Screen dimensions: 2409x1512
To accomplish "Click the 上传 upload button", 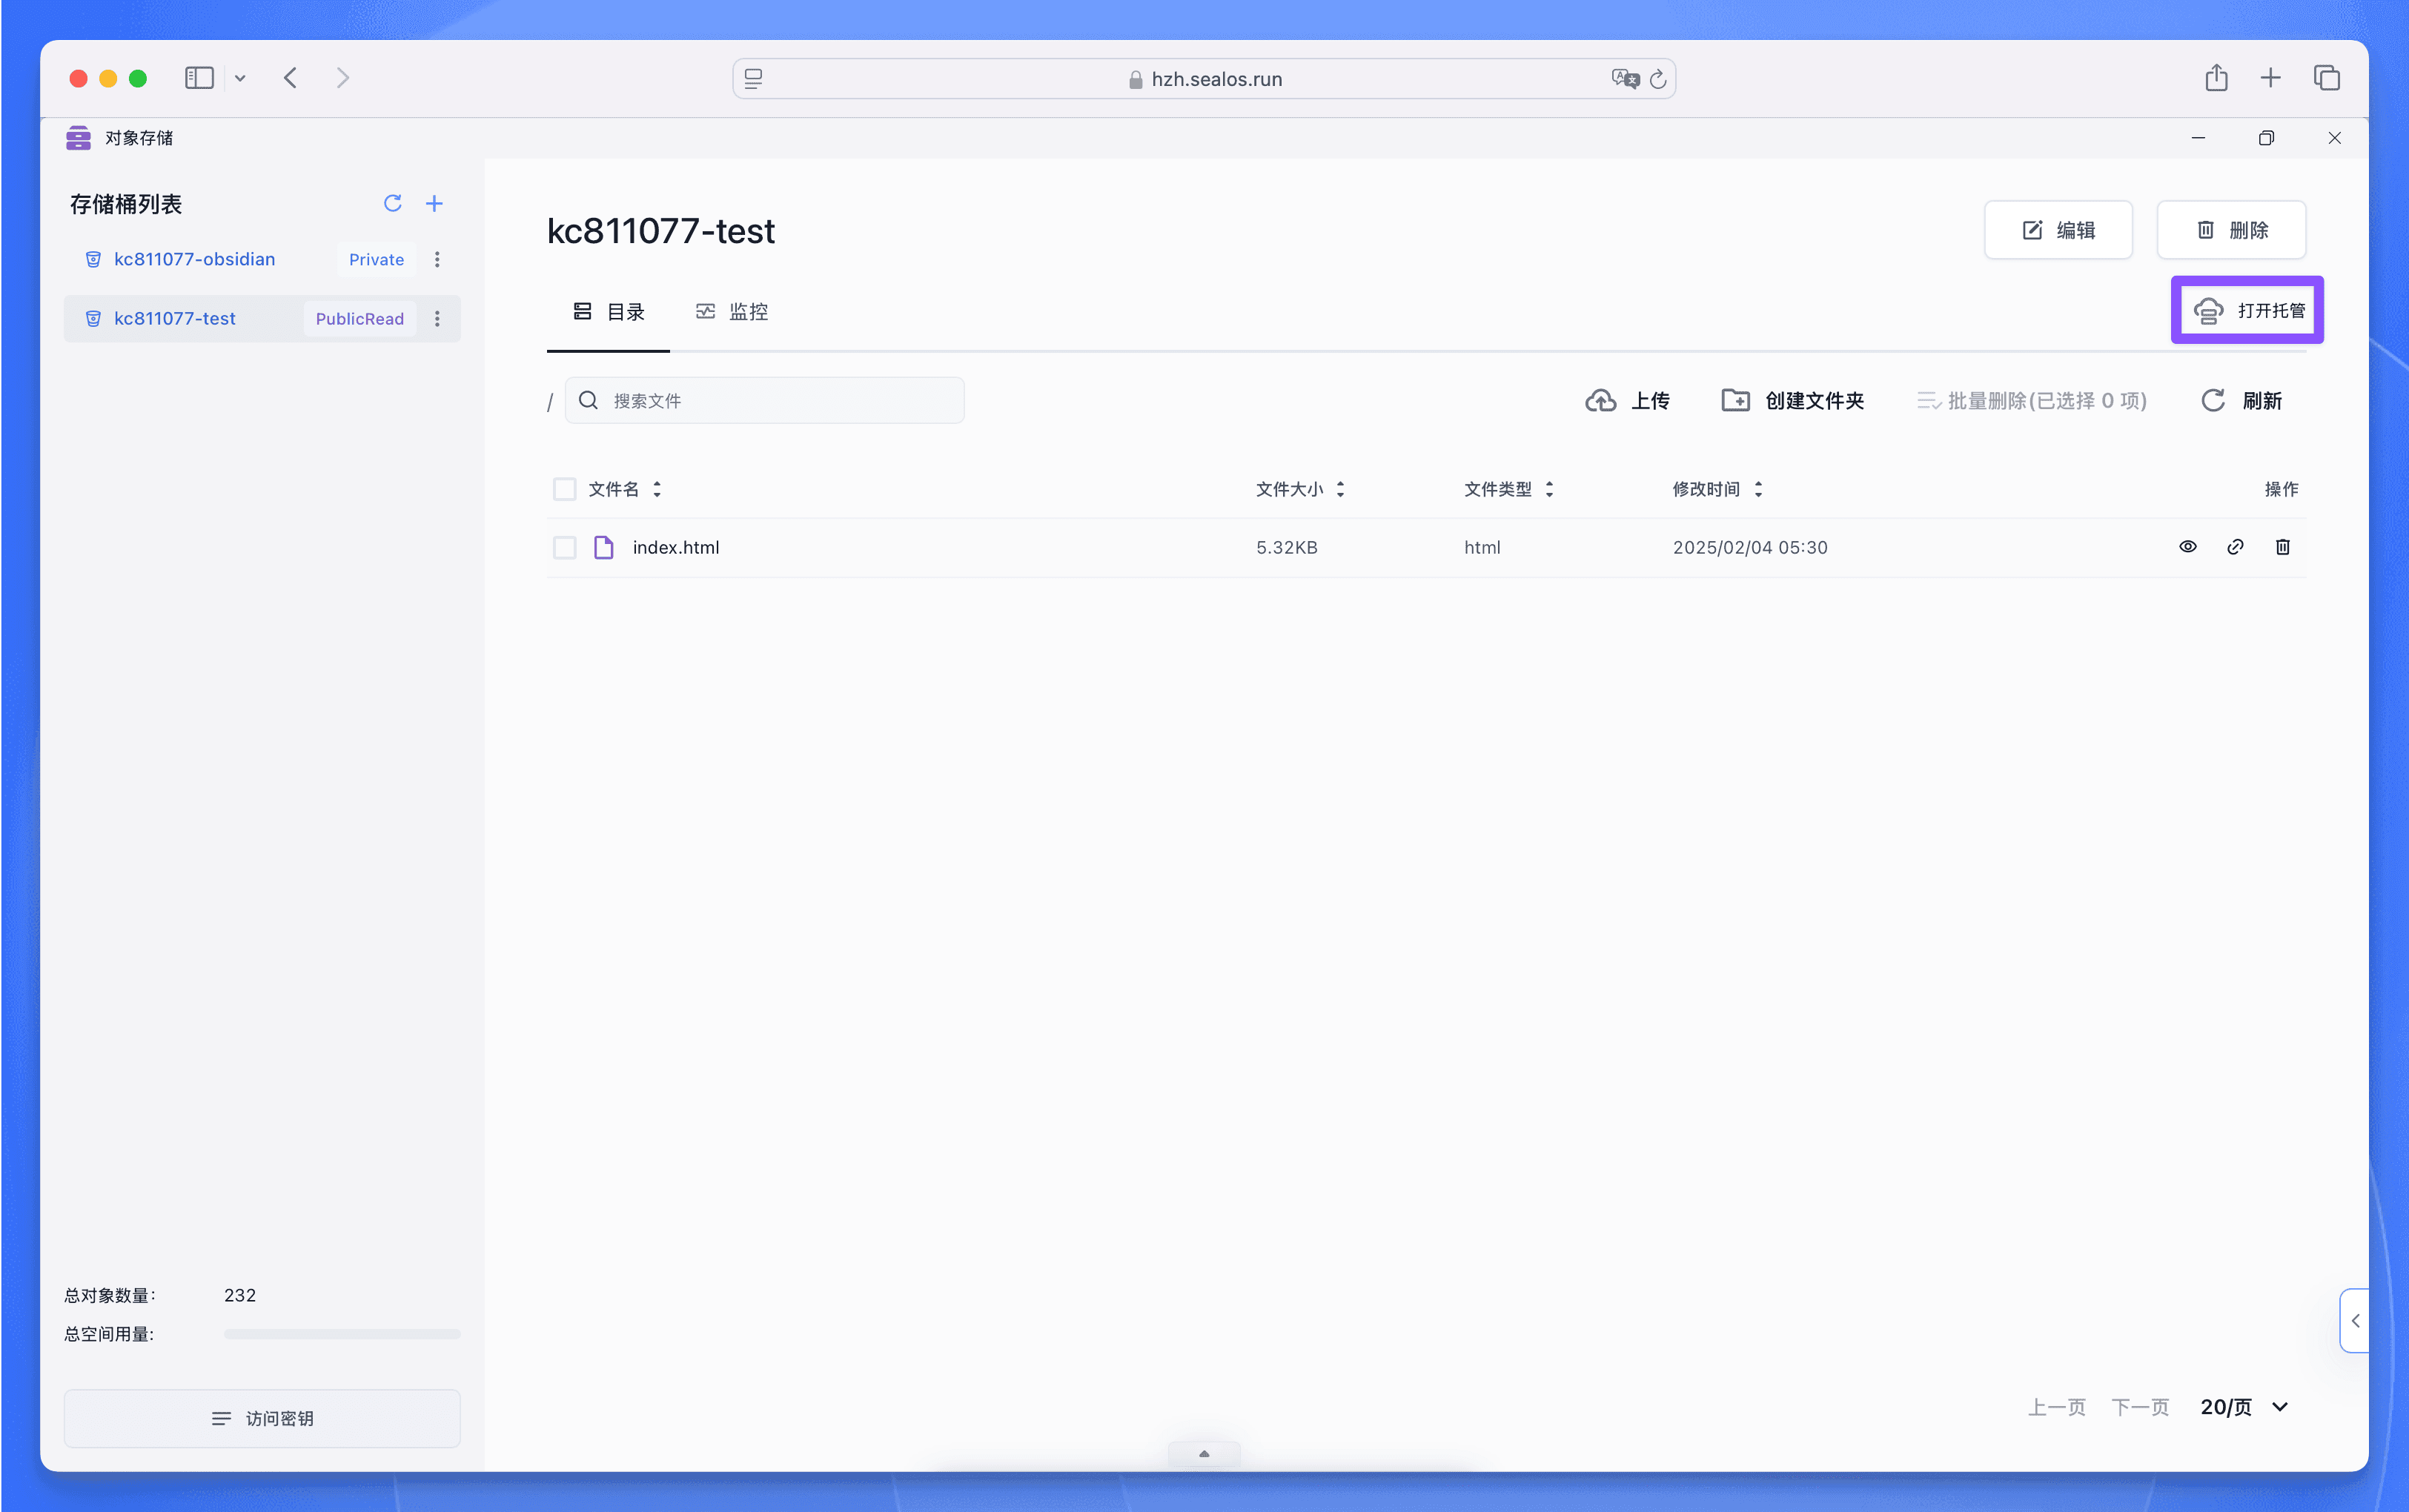I will (x=1627, y=400).
